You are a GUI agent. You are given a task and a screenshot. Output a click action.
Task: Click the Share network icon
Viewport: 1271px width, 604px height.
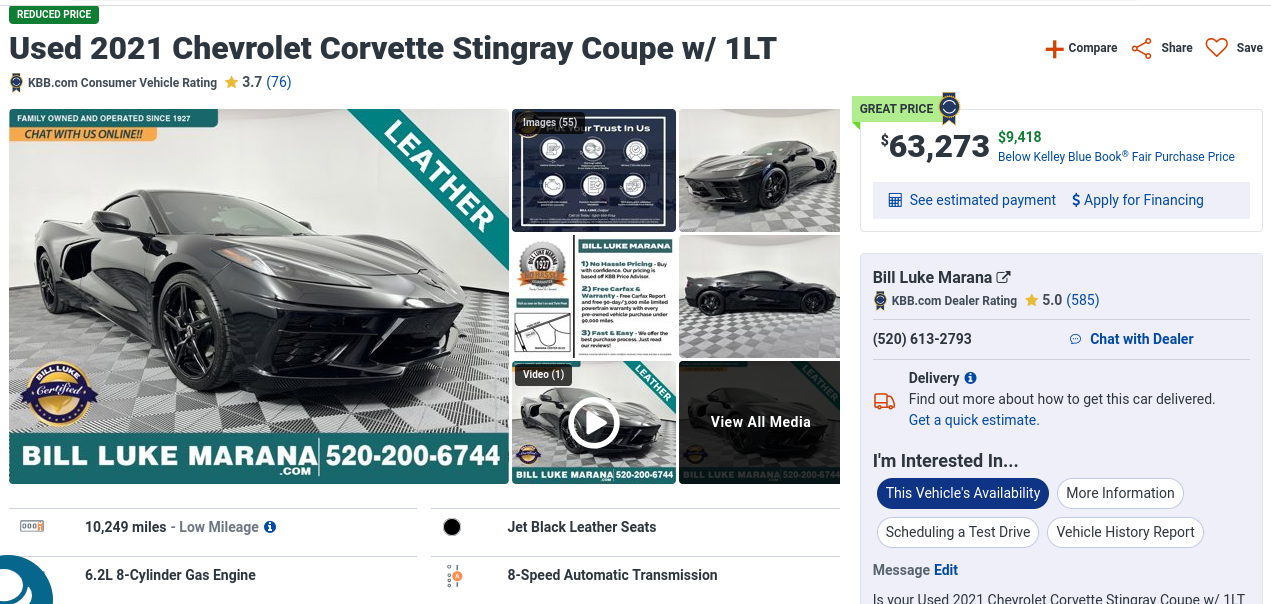pyautogui.click(x=1141, y=48)
